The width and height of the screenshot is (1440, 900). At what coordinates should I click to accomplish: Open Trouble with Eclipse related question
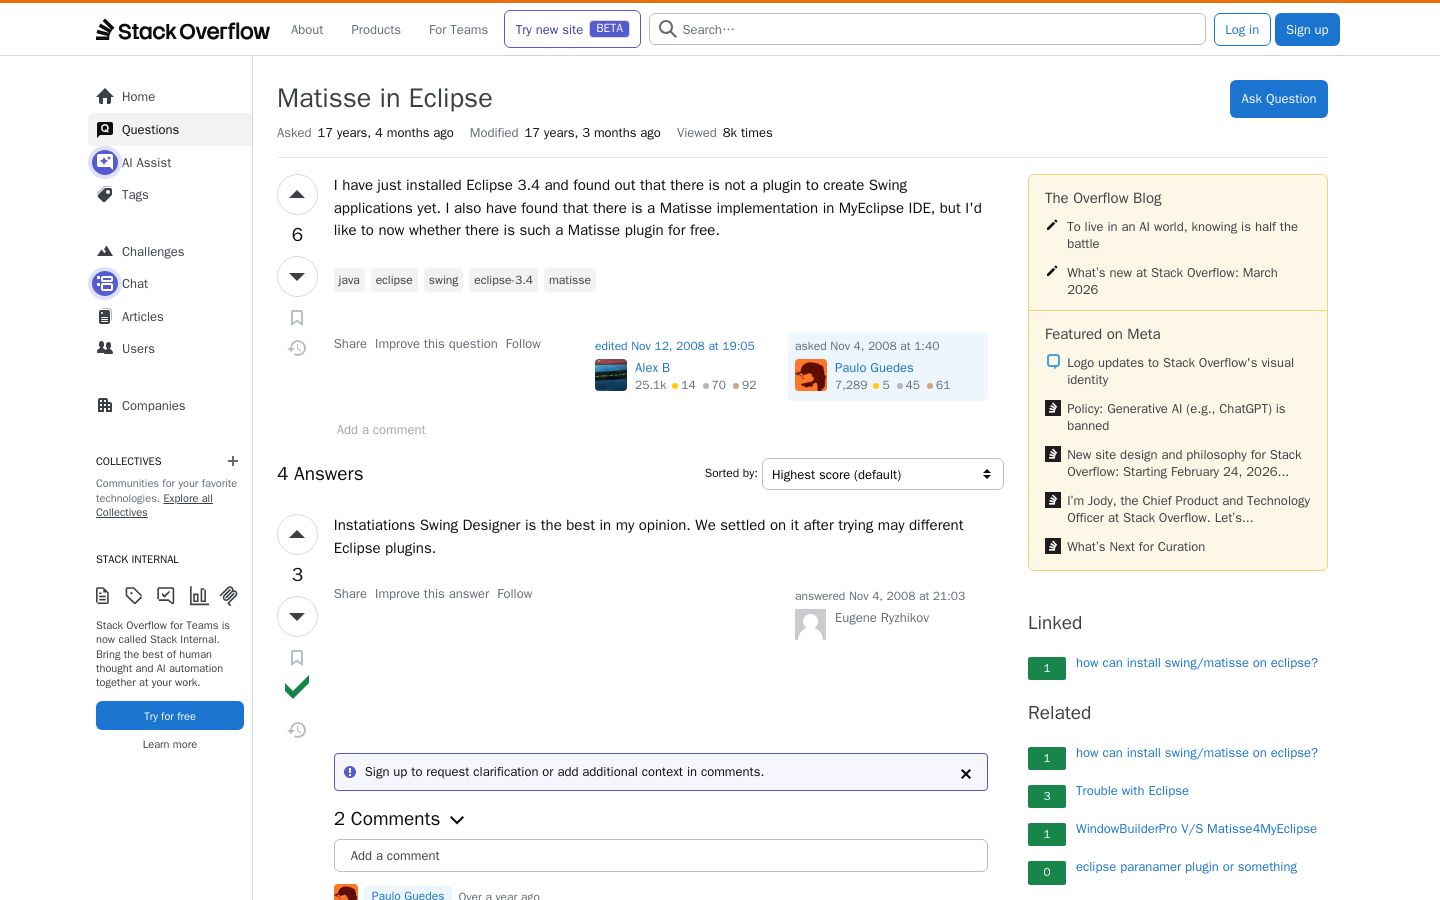[1132, 791]
